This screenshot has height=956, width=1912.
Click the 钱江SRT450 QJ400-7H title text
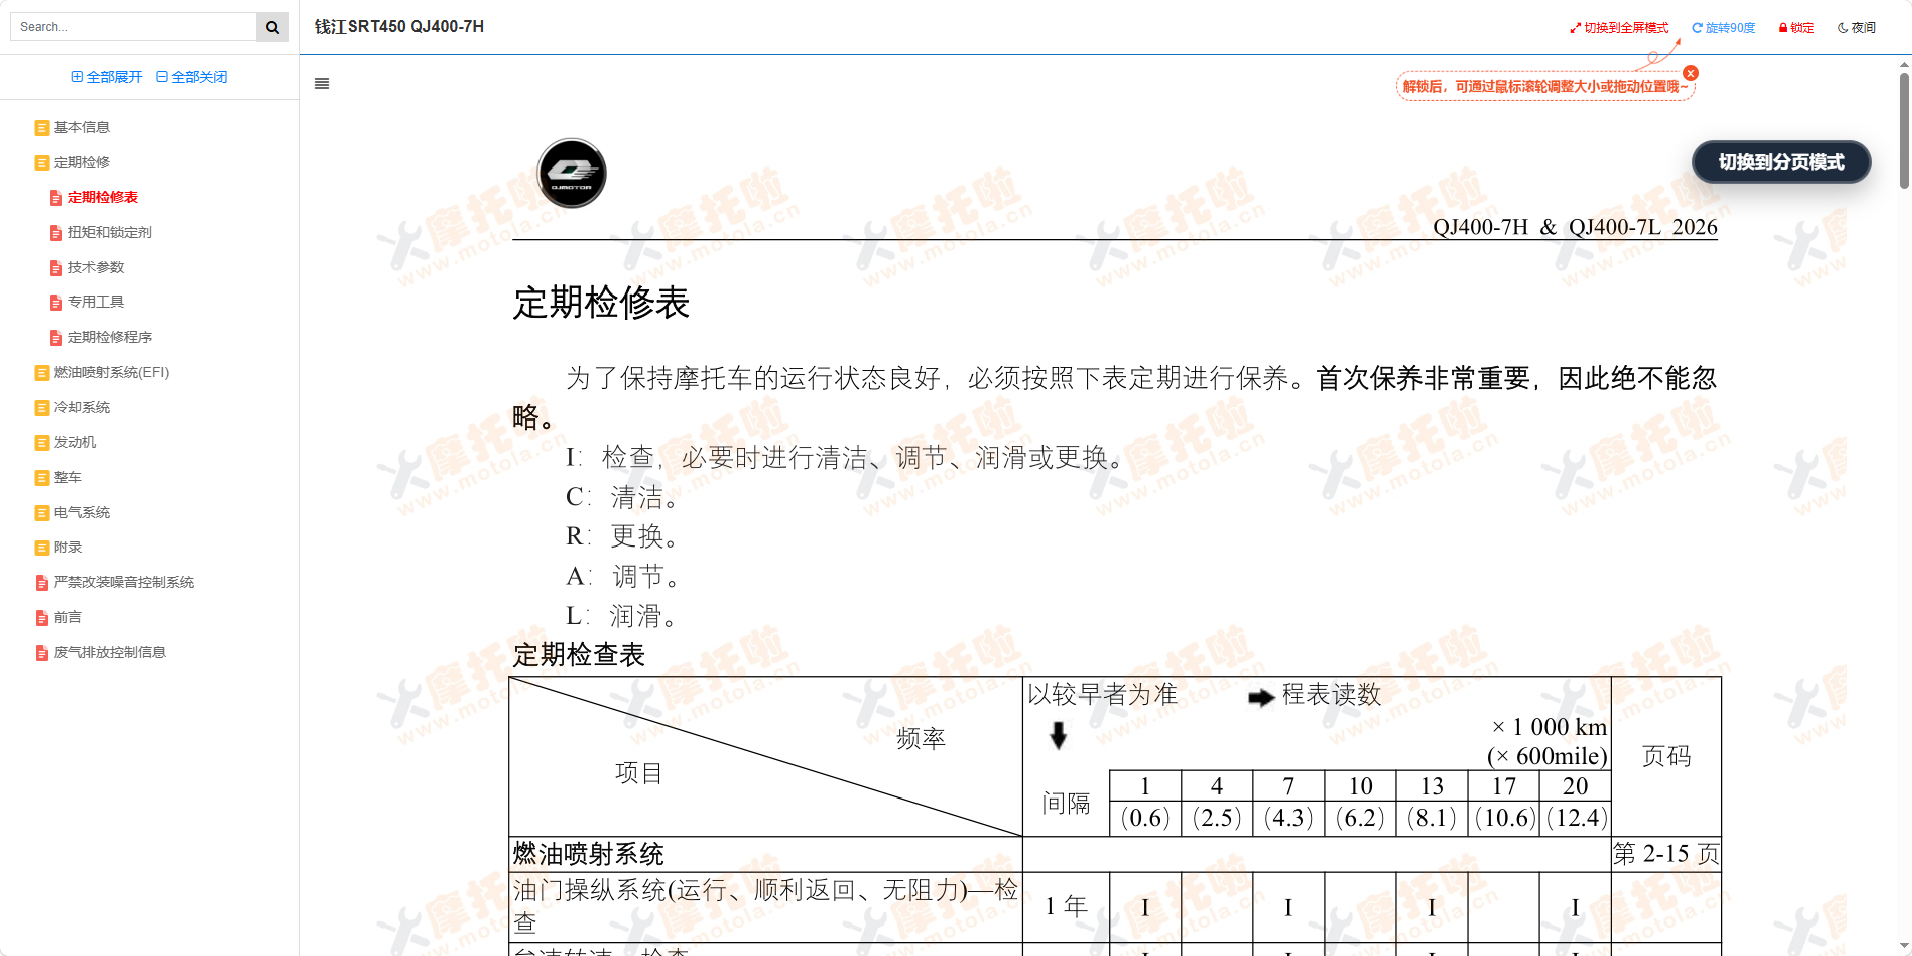(399, 27)
